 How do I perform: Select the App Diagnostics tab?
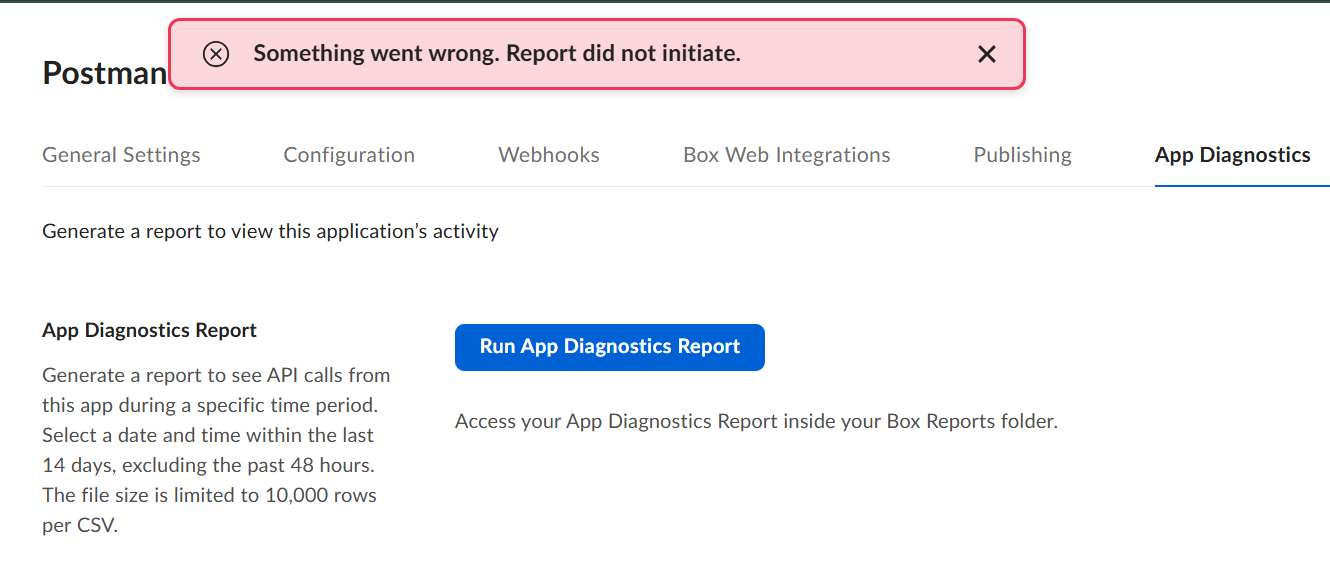[1232, 155]
